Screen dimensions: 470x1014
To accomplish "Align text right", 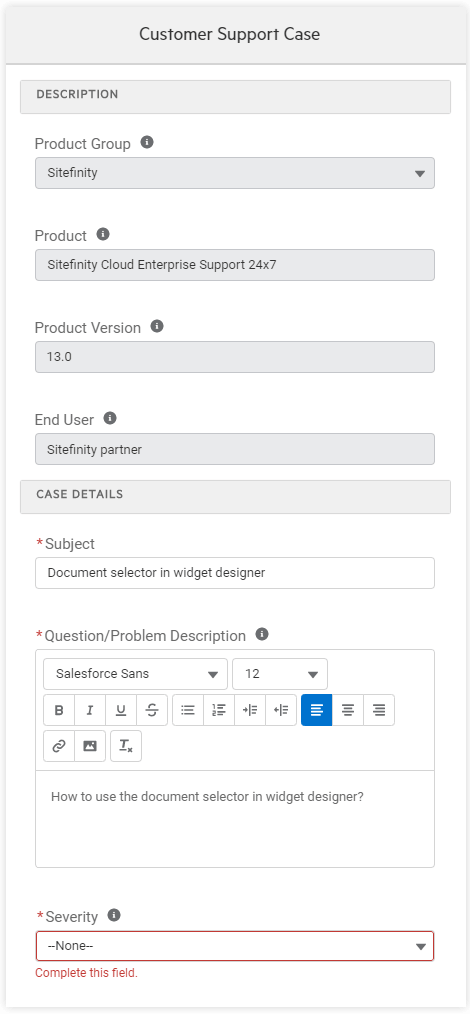I will coord(379,710).
